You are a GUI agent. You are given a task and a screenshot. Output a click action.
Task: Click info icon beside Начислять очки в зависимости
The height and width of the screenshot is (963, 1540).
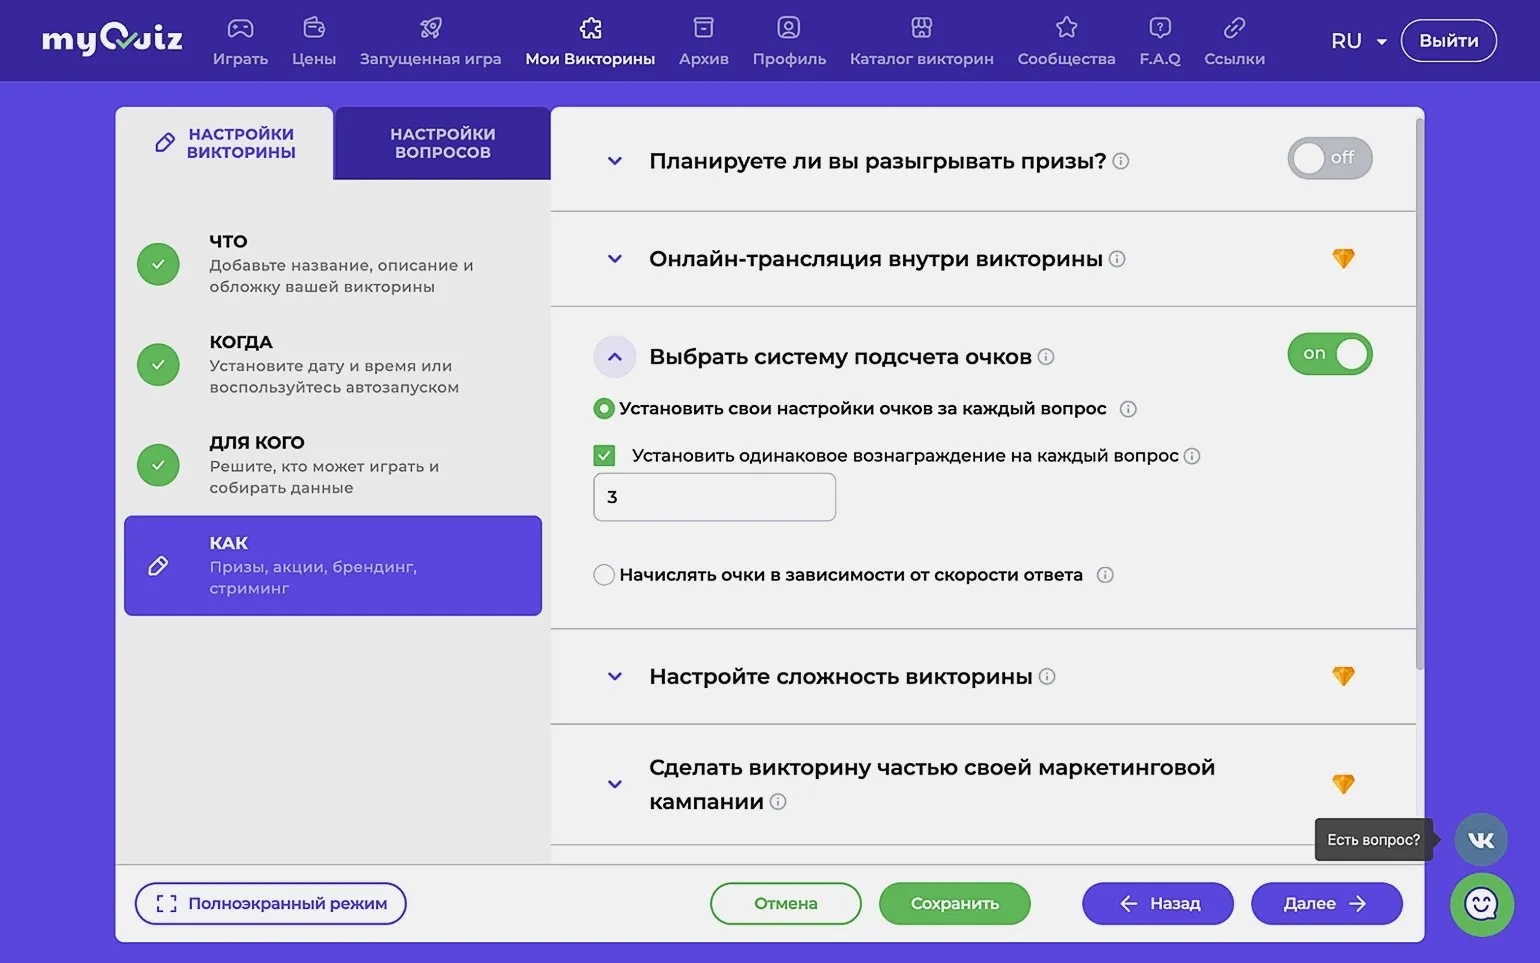pos(1105,575)
